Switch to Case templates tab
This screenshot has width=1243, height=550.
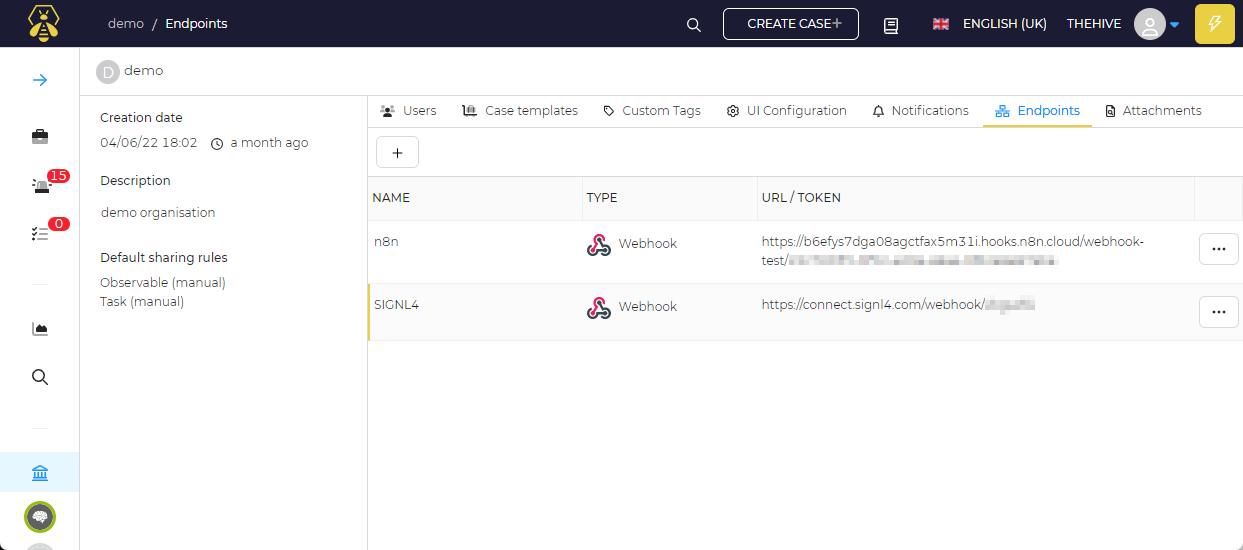point(520,111)
